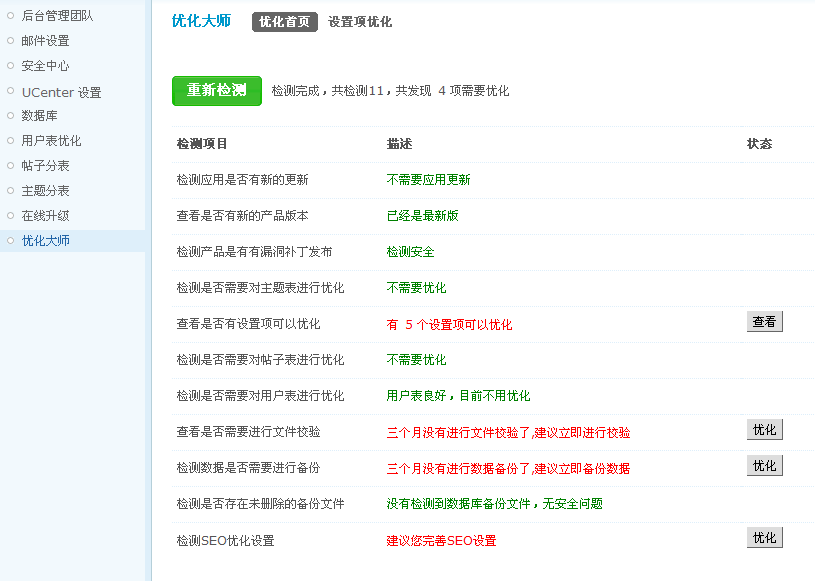Click 检测产品是有有漏洞补丁发布 row label
815x581 pixels.
254,252
